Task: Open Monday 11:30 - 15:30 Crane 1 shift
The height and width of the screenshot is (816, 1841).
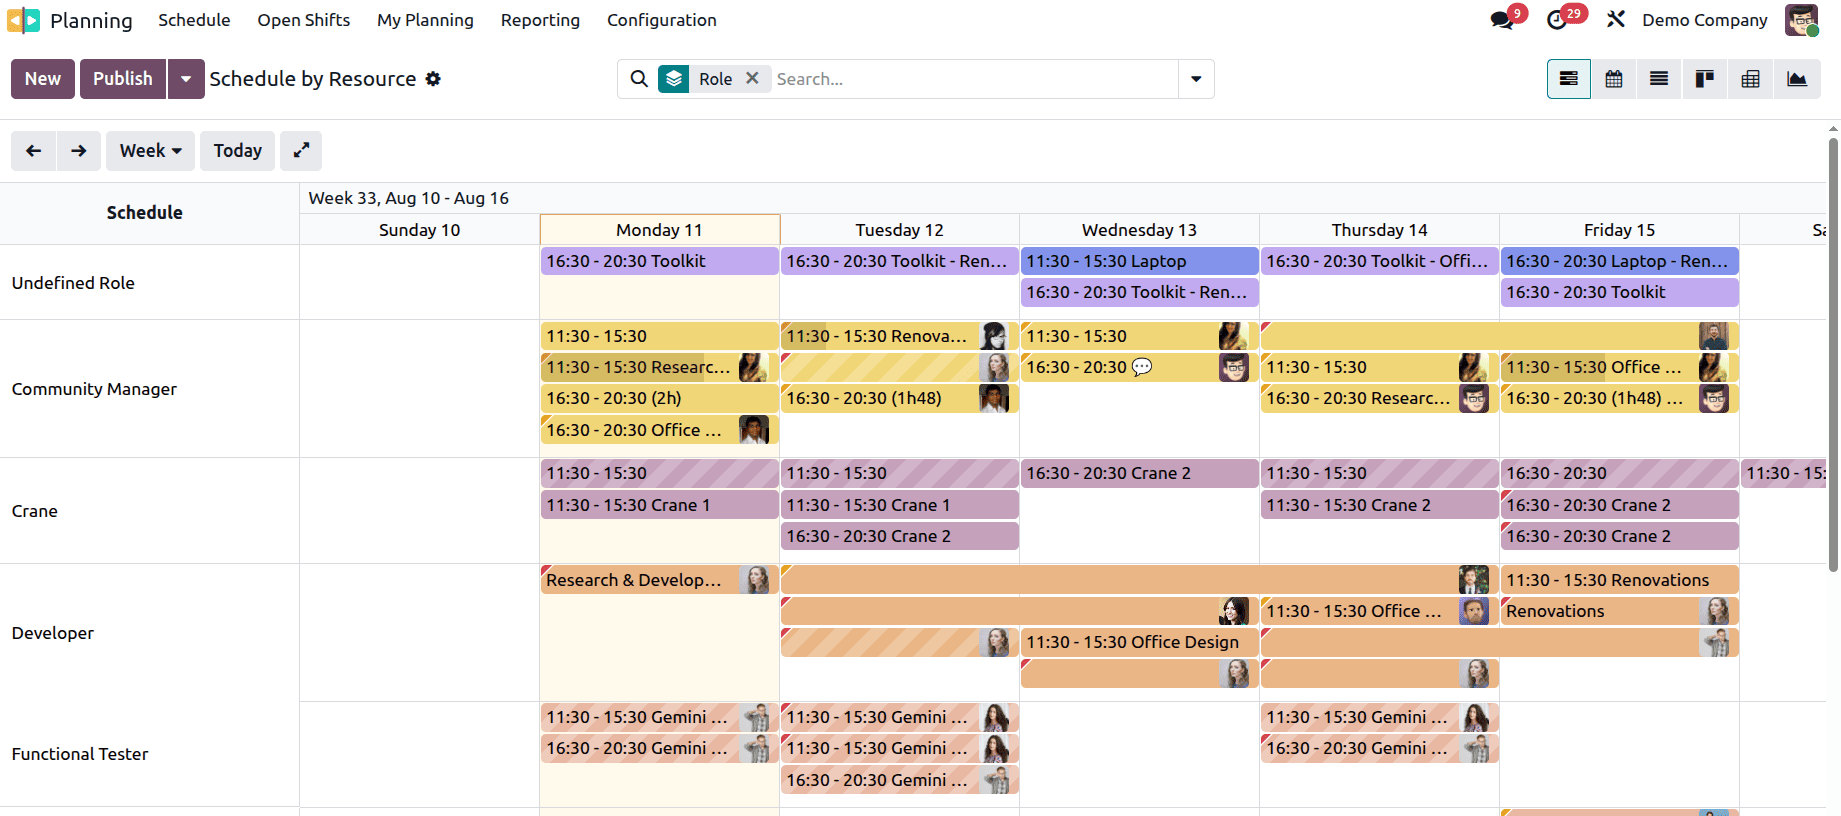Action: click(660, 505)
